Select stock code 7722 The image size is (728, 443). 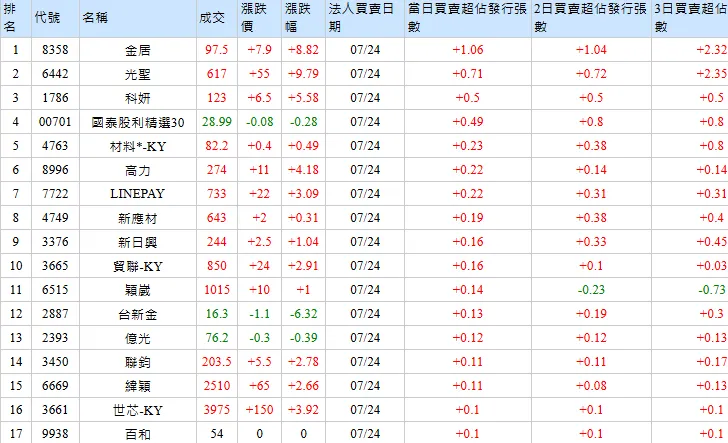[55, 194]
